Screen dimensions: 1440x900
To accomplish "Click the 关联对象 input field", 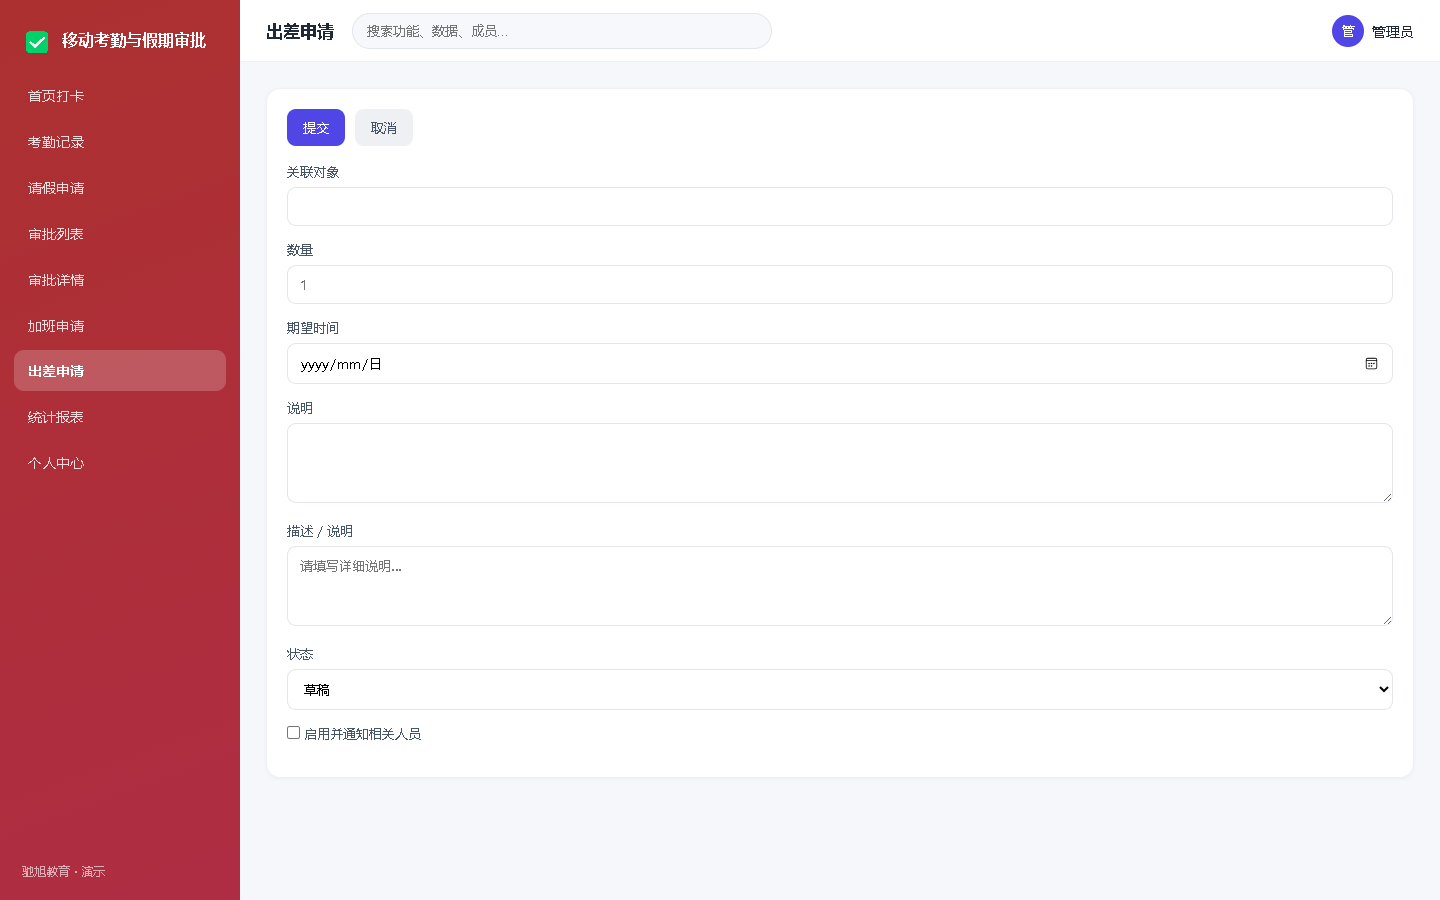I will 839,207.
